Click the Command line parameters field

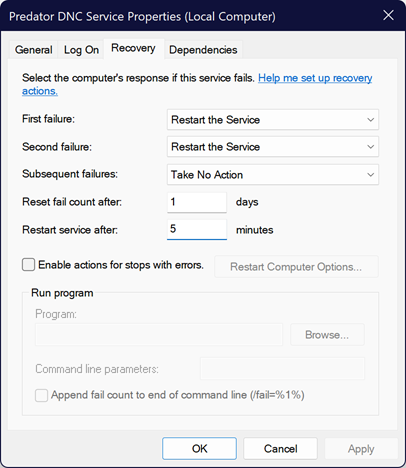point(282,369)
